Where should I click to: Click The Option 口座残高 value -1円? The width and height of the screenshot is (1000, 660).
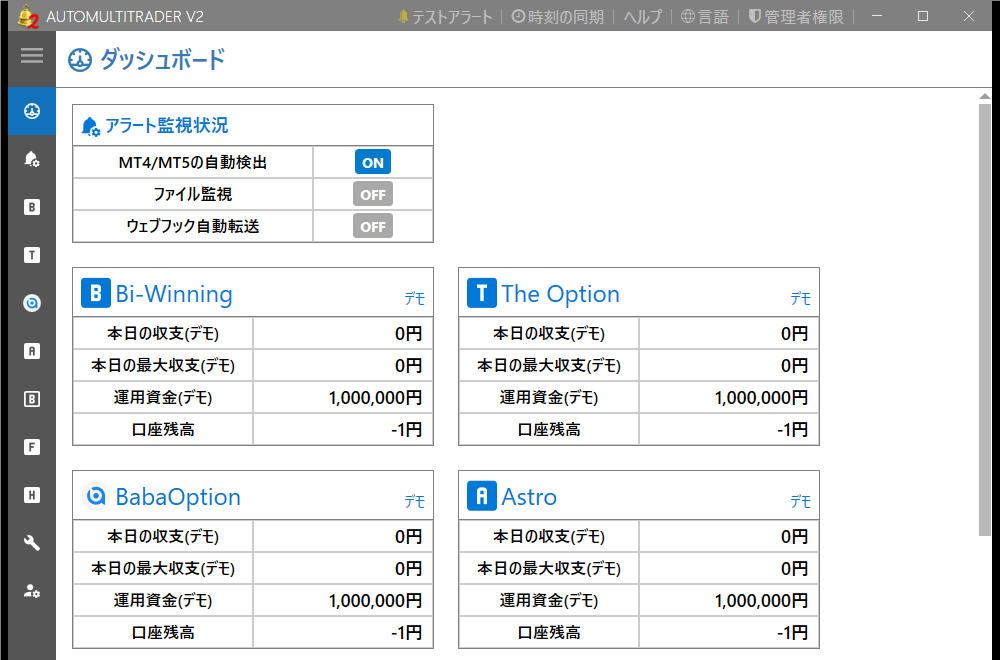[792, 430]
